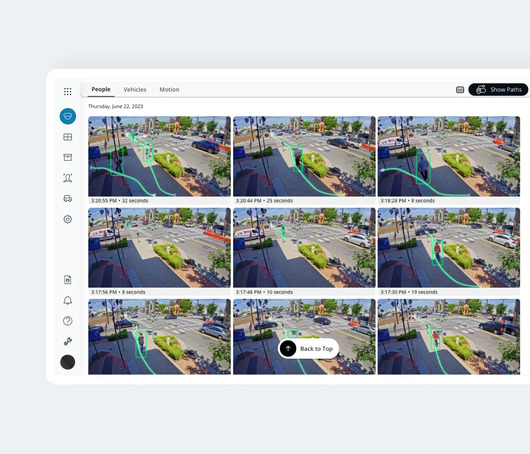Open the apps grid menu icon

pyautogui.click(x=68, y=92)
